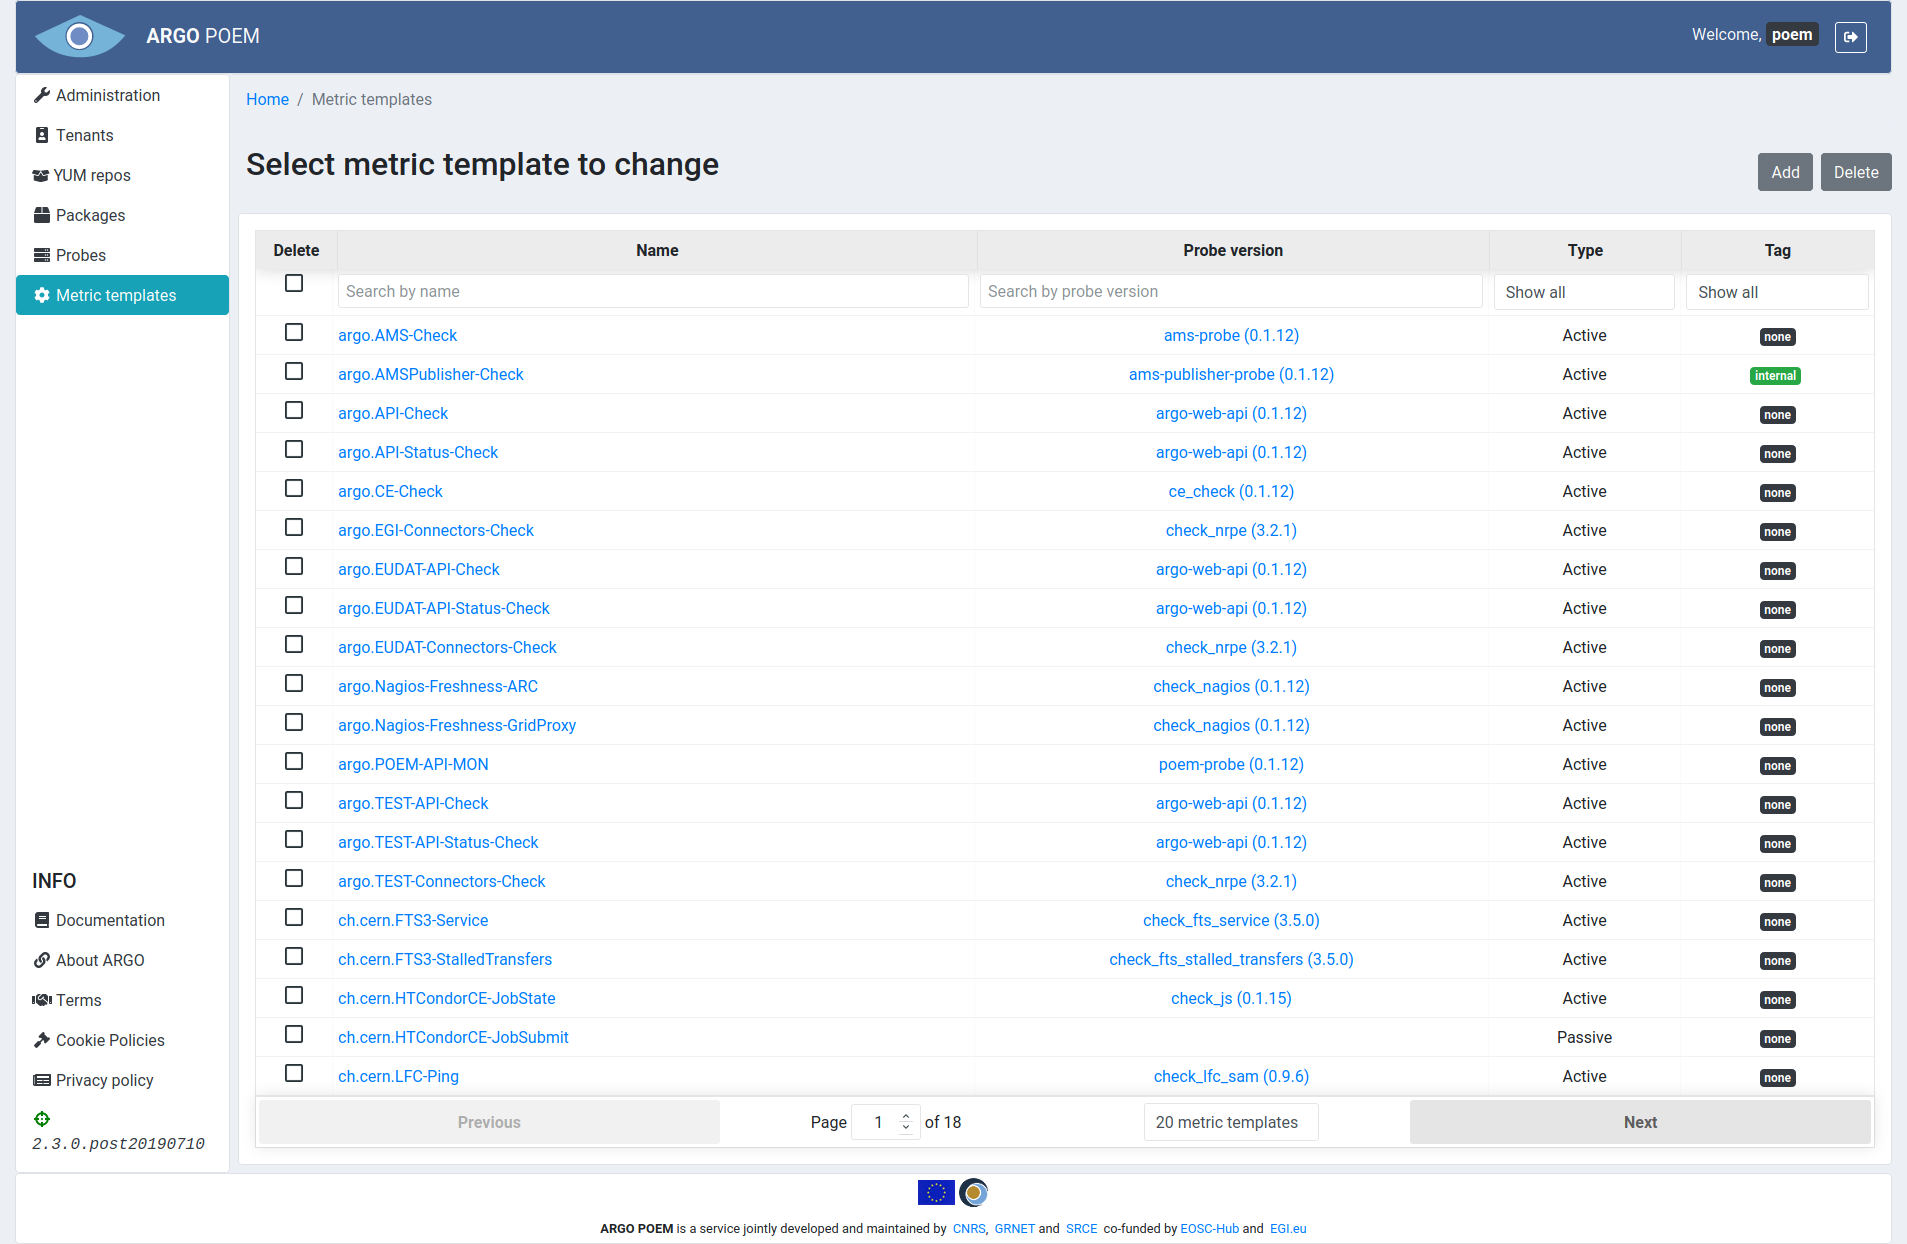The height and width of the screenshot is (1244, 1907).
Task: Click the Previous page button
Action: point(489,1122)
